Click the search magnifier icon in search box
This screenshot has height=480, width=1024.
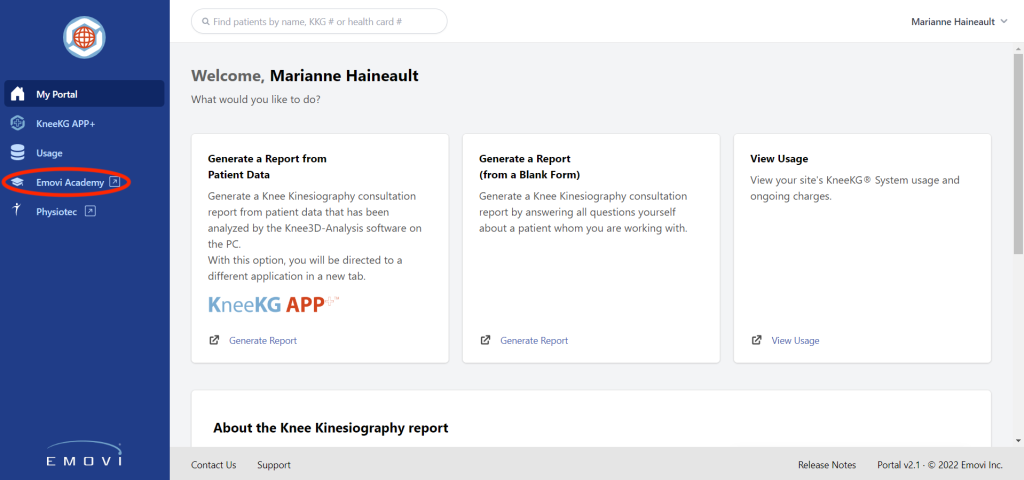click(x=206, y=22)
